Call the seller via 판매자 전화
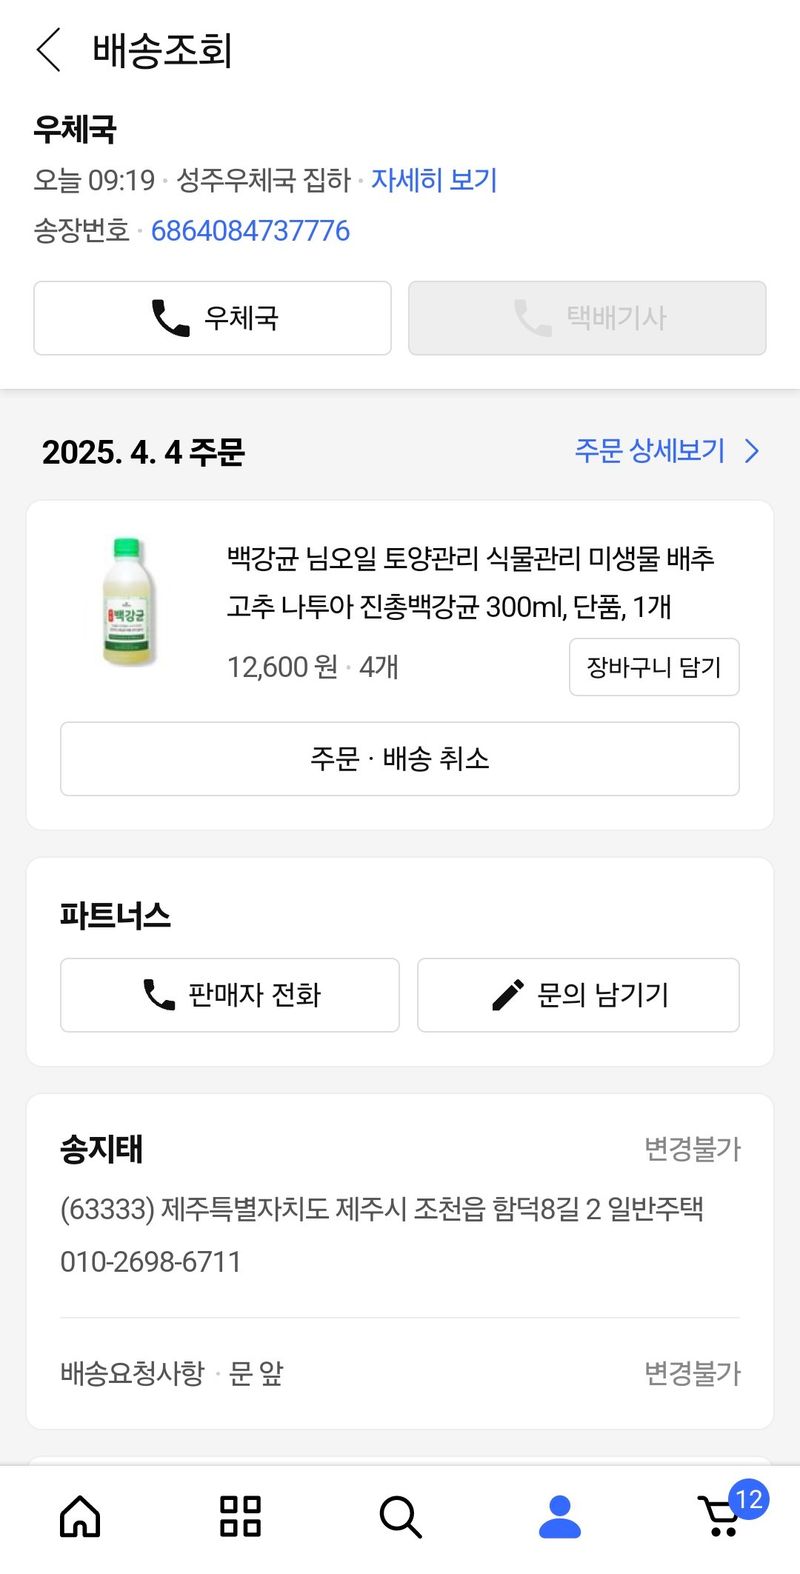The width and height of the screenshot is (800, 1574). tap(230, 995)
